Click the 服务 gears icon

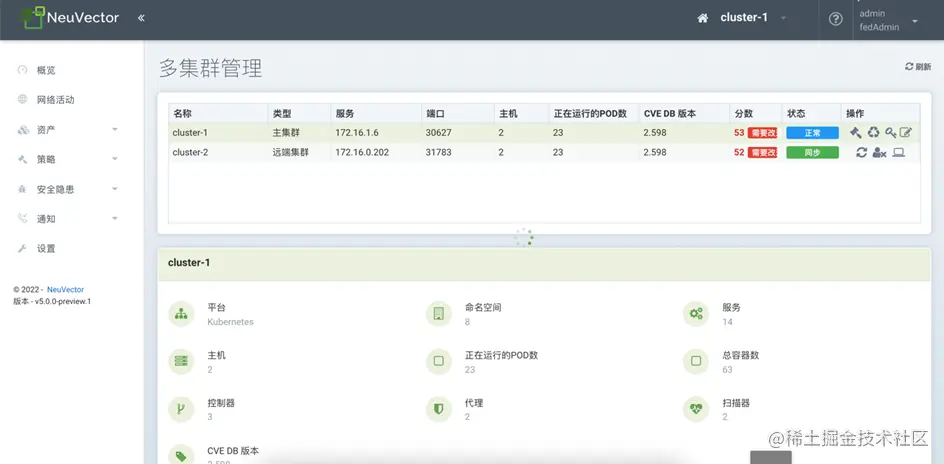click(696, 314)
